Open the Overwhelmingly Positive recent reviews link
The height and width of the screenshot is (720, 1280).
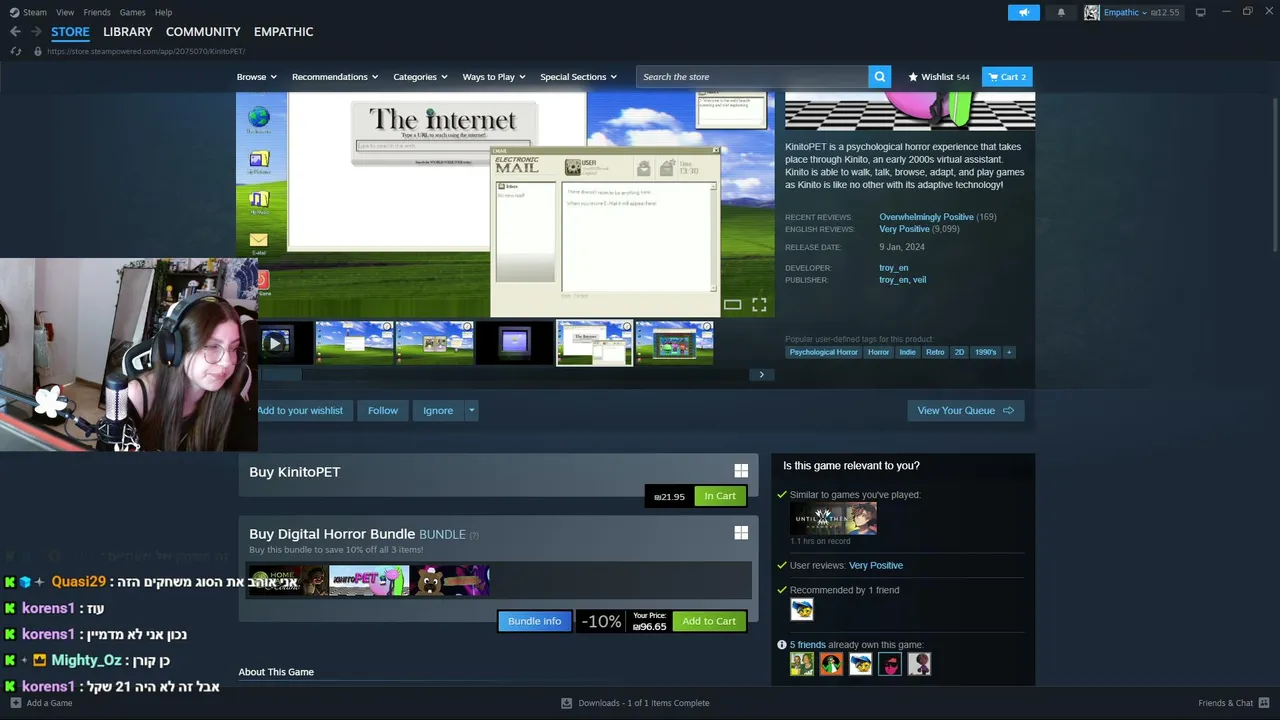(925, 217)
